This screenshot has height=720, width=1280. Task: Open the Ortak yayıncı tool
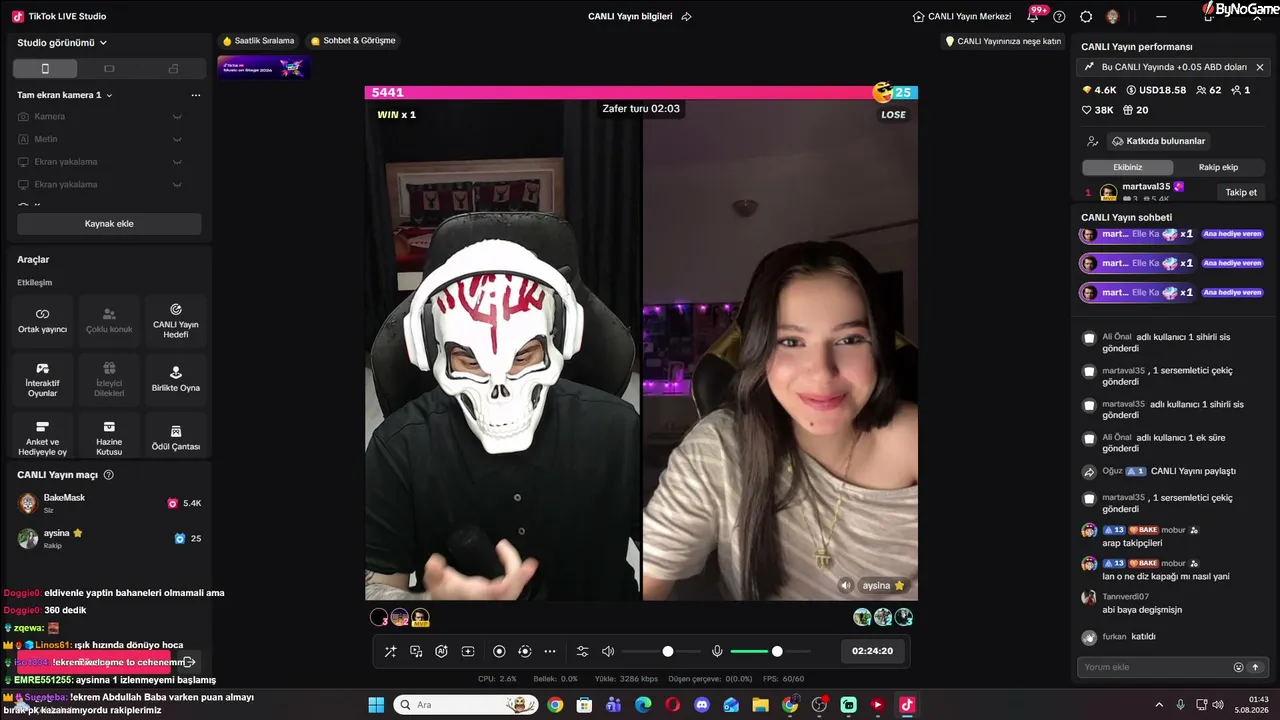point(42,320)
